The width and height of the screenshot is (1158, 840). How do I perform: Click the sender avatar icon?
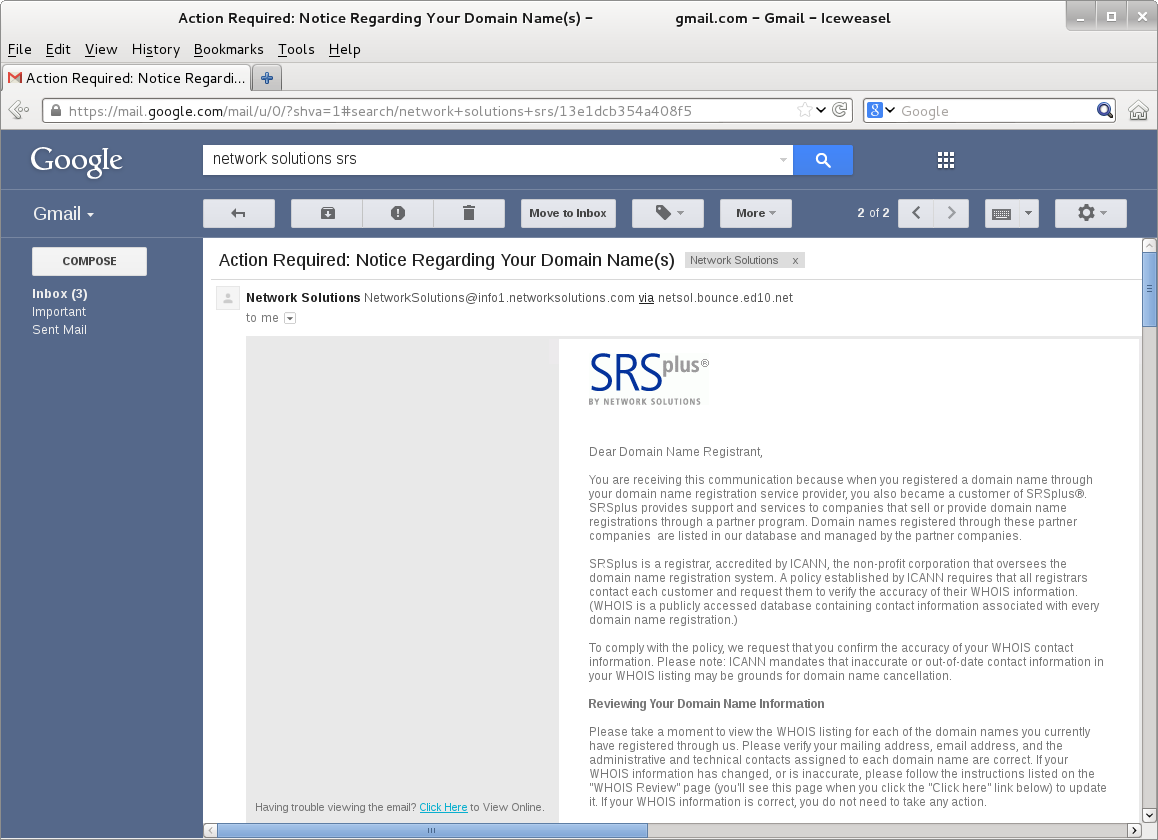click(227, 298)
